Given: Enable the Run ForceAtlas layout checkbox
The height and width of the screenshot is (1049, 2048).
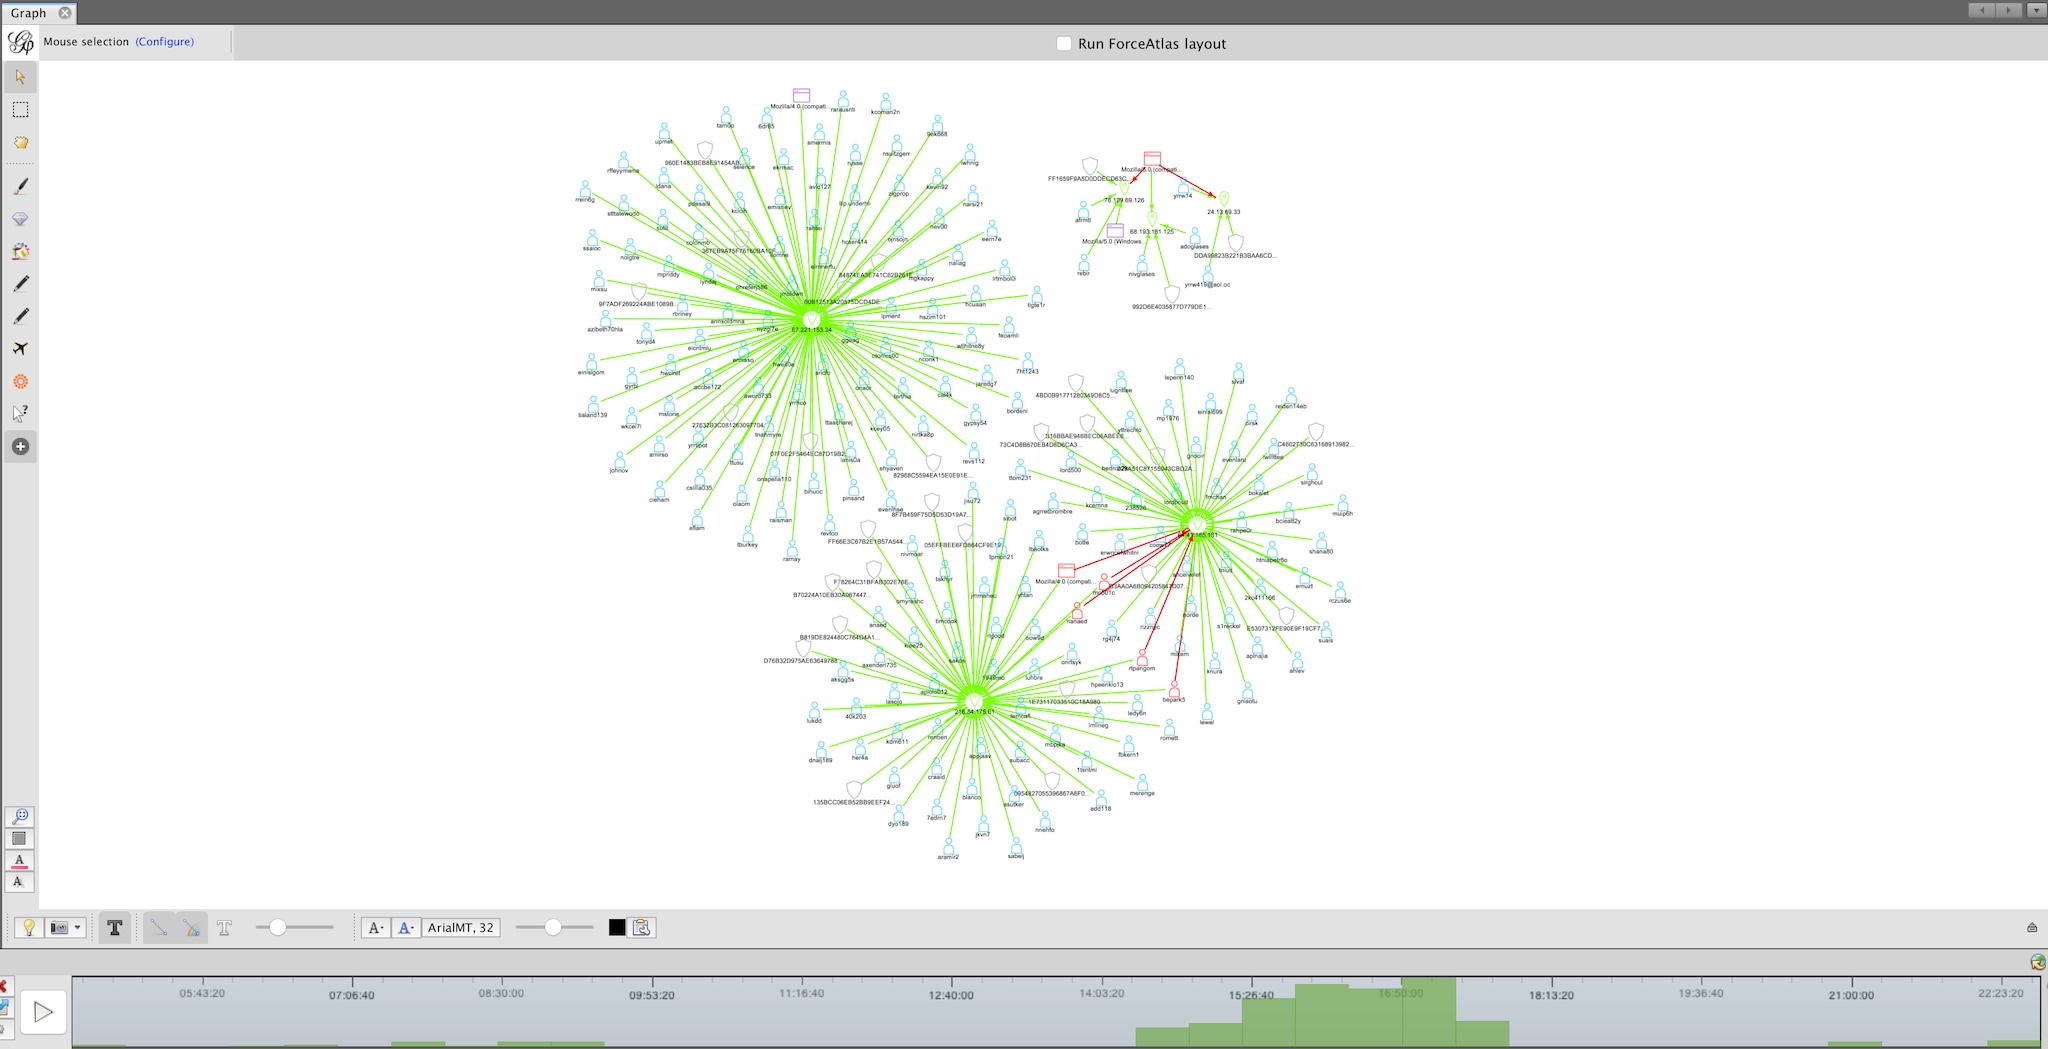Looking at the screenshot, I should coord(1063,43).
